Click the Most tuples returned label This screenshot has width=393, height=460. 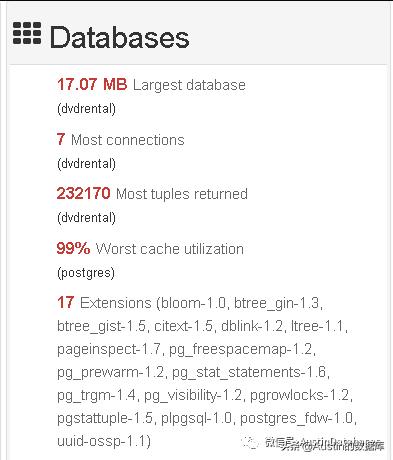click(x=182, y=194)
